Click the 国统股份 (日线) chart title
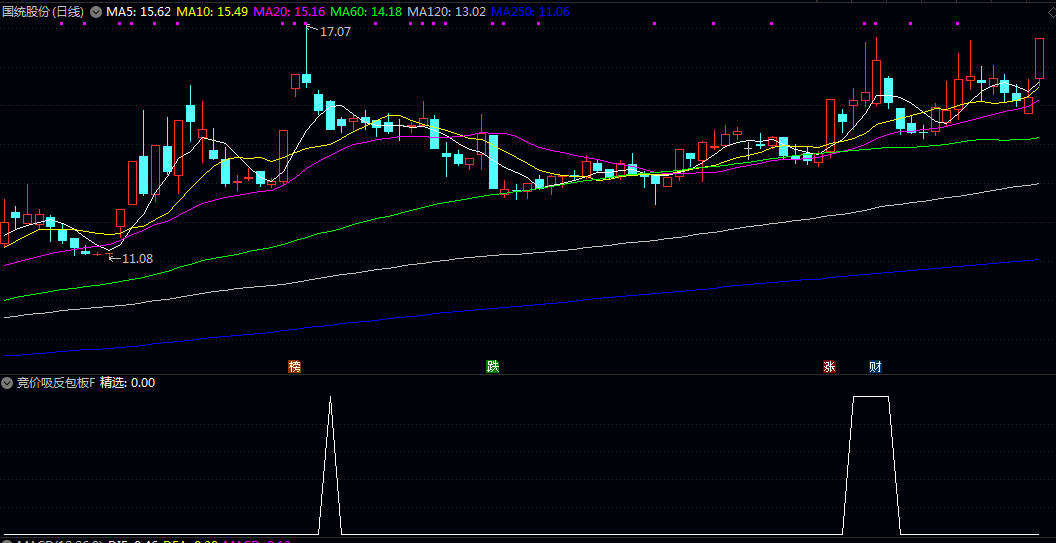Image resolution: width=1056 pixels, height=543 pixels. 43,11
